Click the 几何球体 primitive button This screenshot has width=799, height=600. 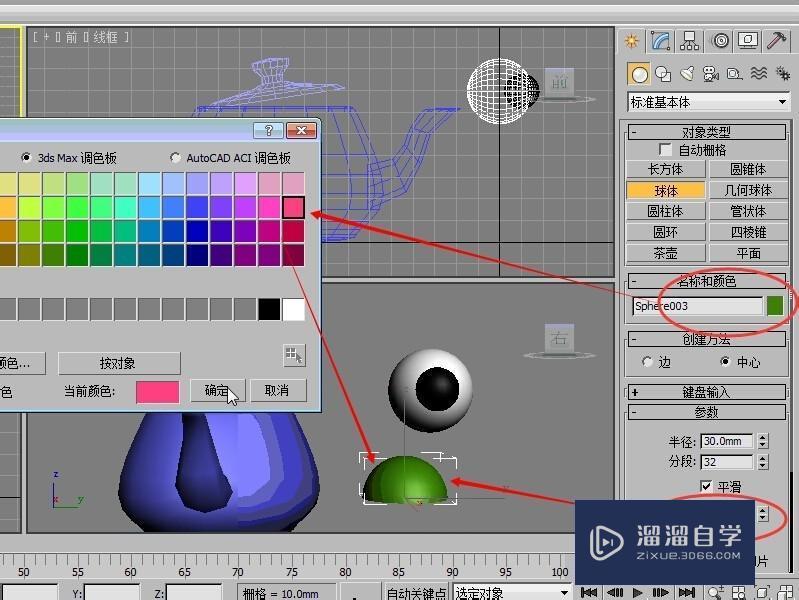coord(748,191)
